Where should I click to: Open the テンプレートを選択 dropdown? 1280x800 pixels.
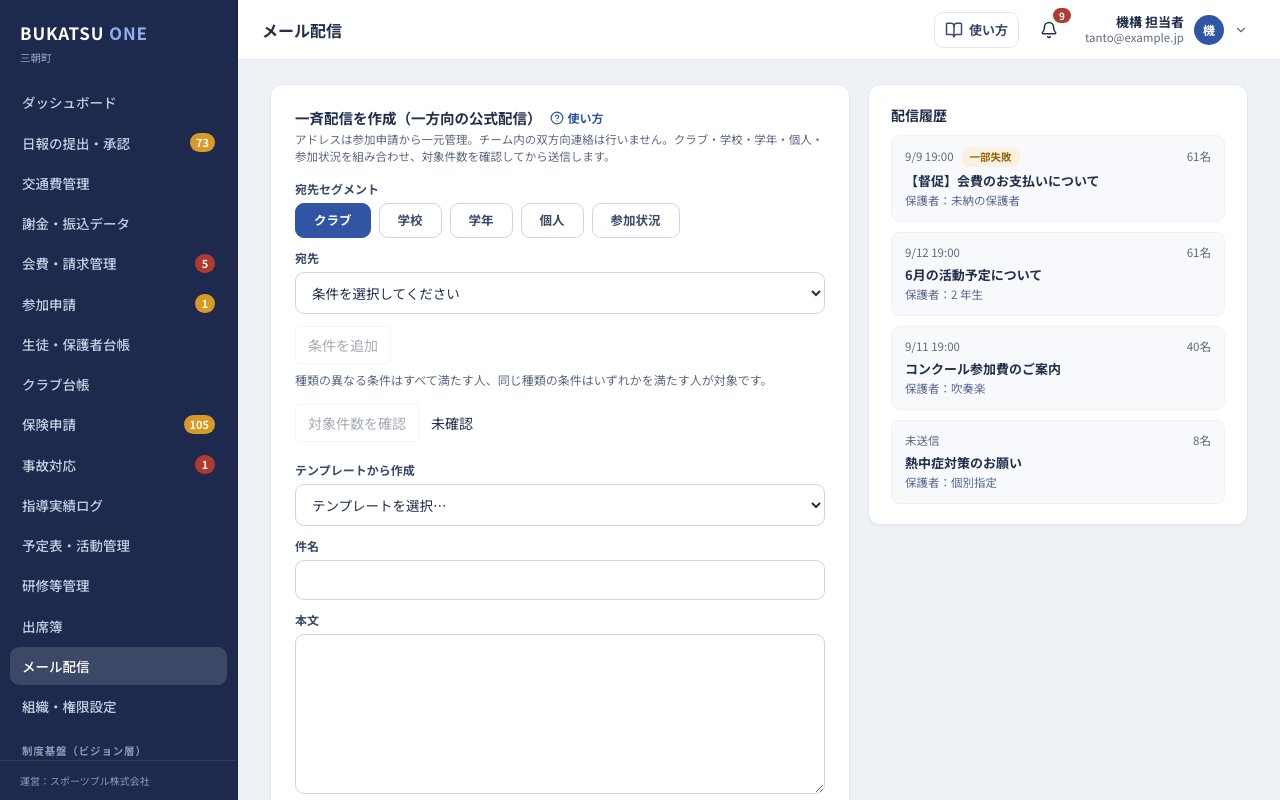pos(560,505)
